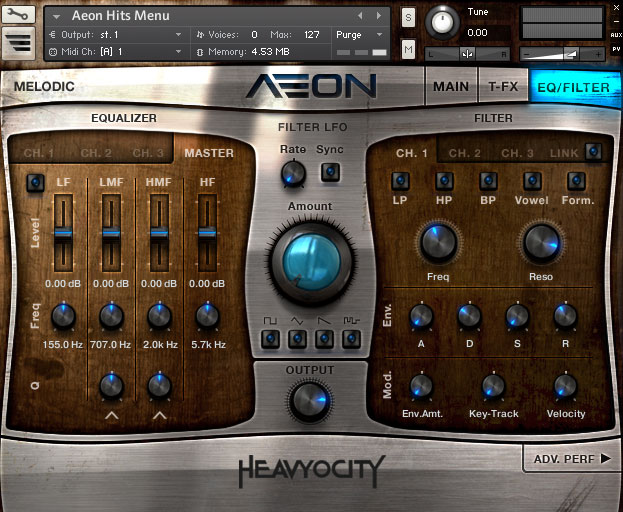
Task: Switch to the MAIN page
Action: coord(451,87)
